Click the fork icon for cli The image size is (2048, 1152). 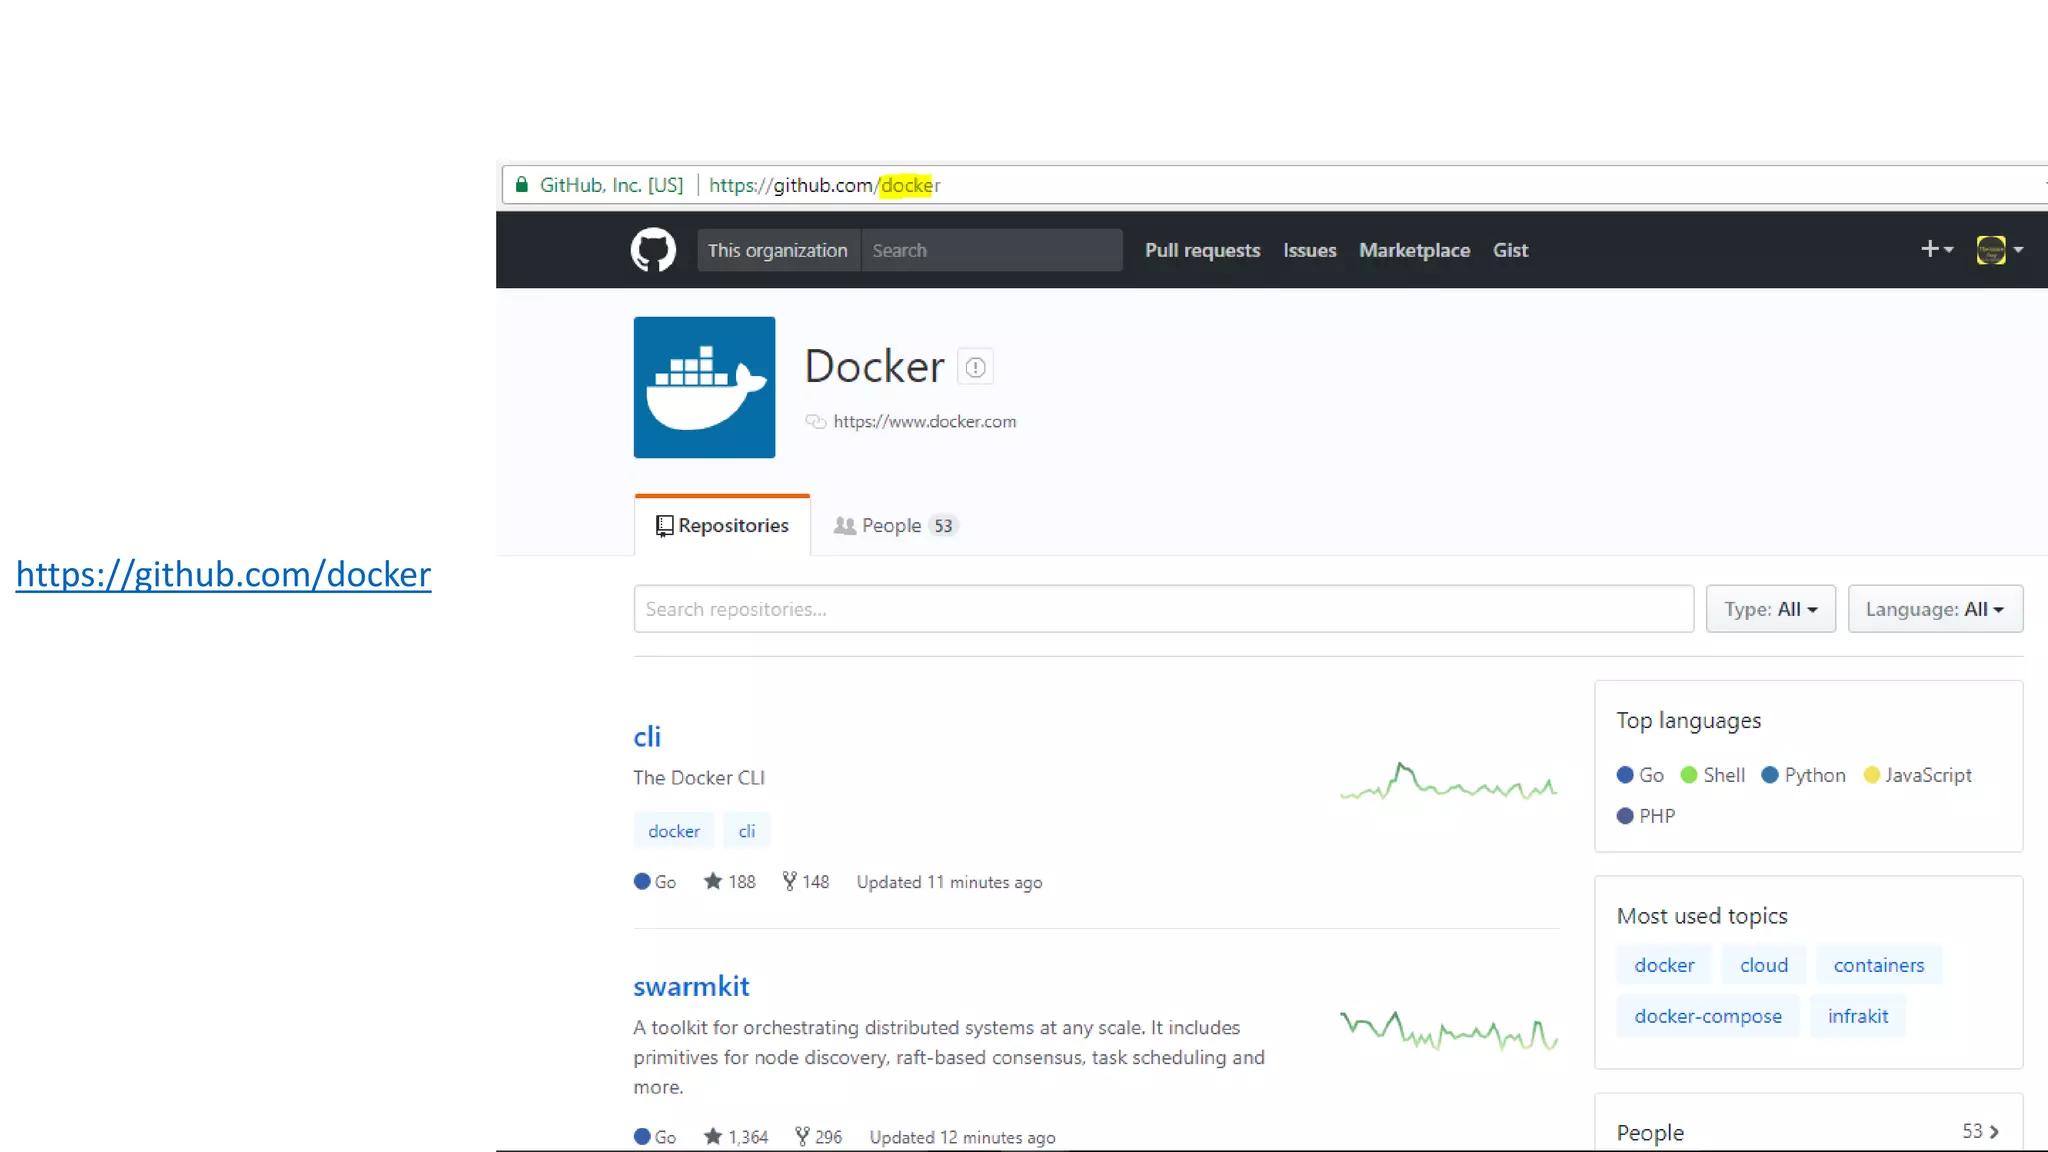pos(789,881)
